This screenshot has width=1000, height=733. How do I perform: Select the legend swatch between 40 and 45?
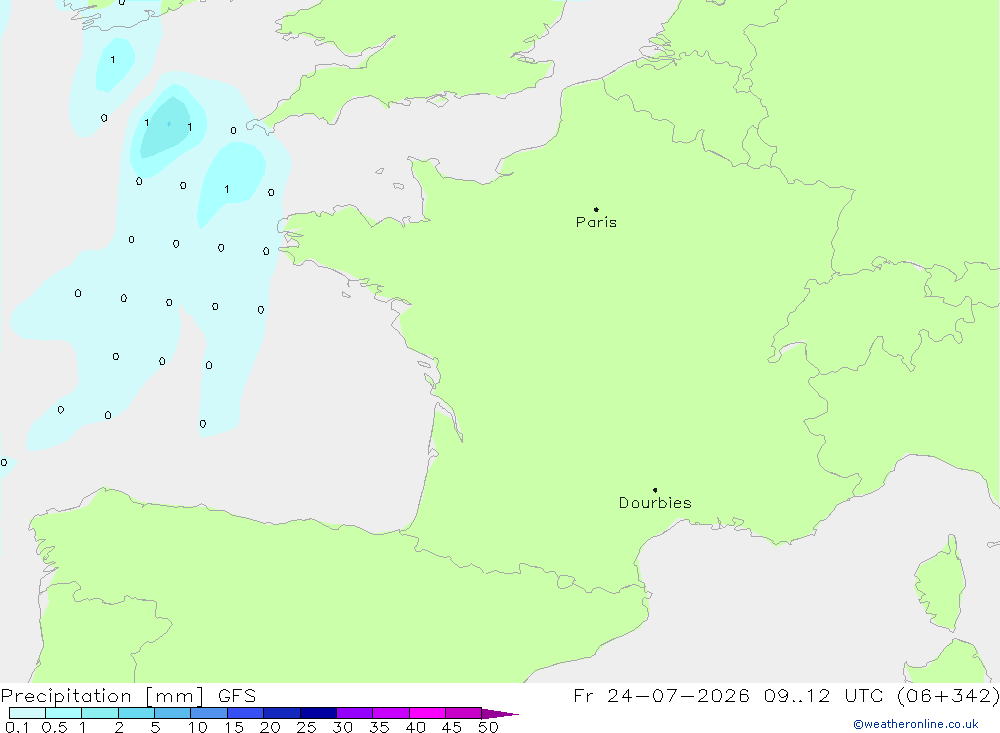427,713
